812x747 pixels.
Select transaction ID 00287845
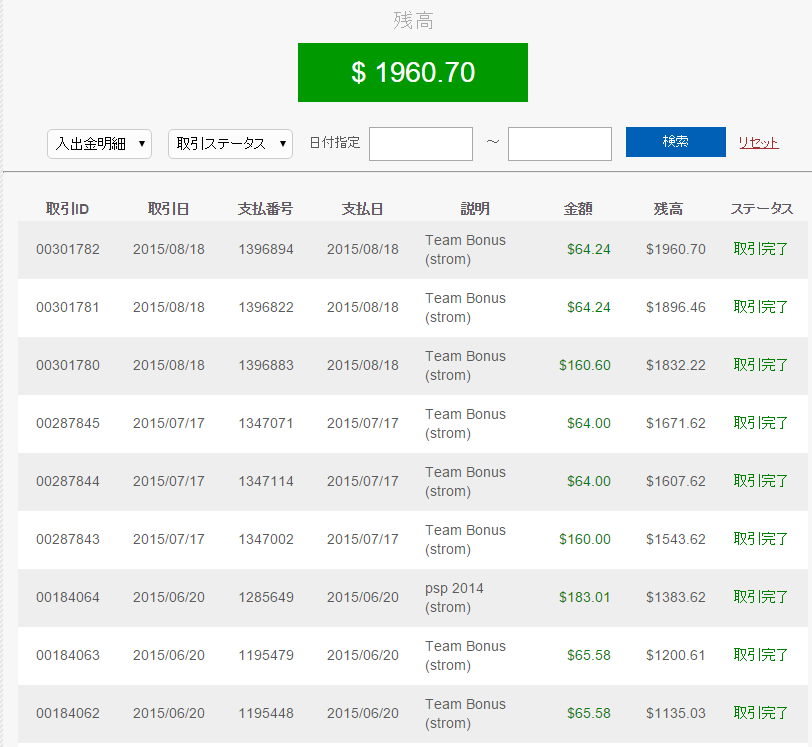tap(68, 423)
